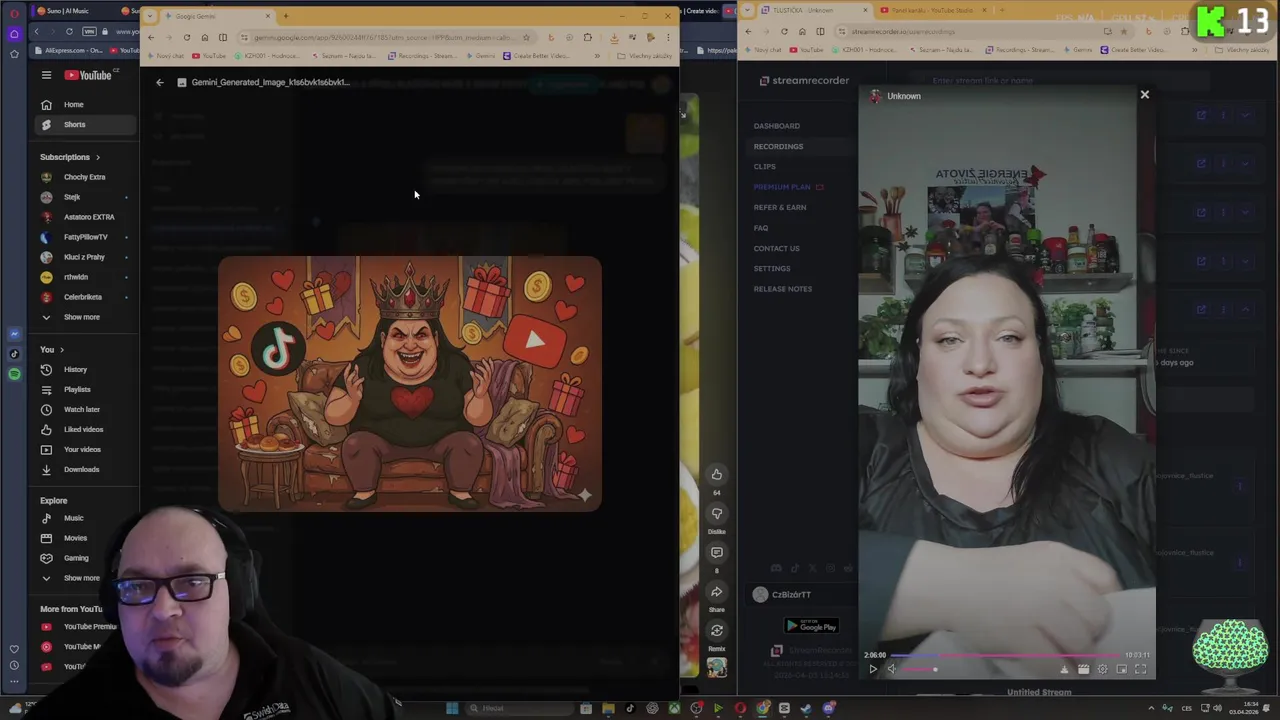Screen dimensions: 1280x720
Task: Open Release Notes in StreamRecorder sidebar
Action: coord(783,289)
